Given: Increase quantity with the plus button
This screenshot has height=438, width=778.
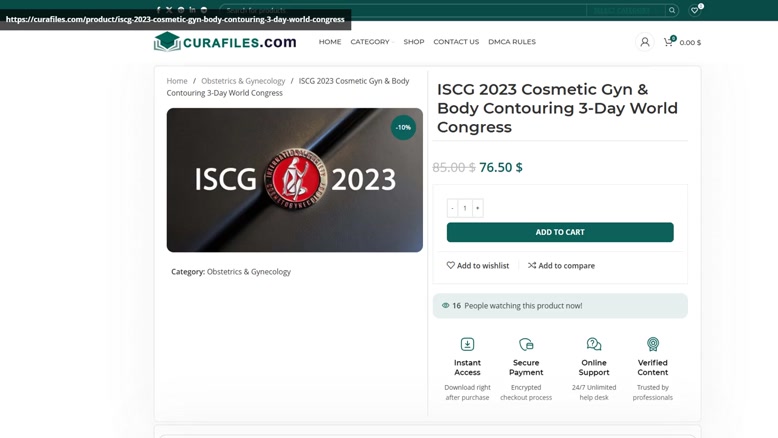Looking at the screenshot, I should [x=478, y=208].
